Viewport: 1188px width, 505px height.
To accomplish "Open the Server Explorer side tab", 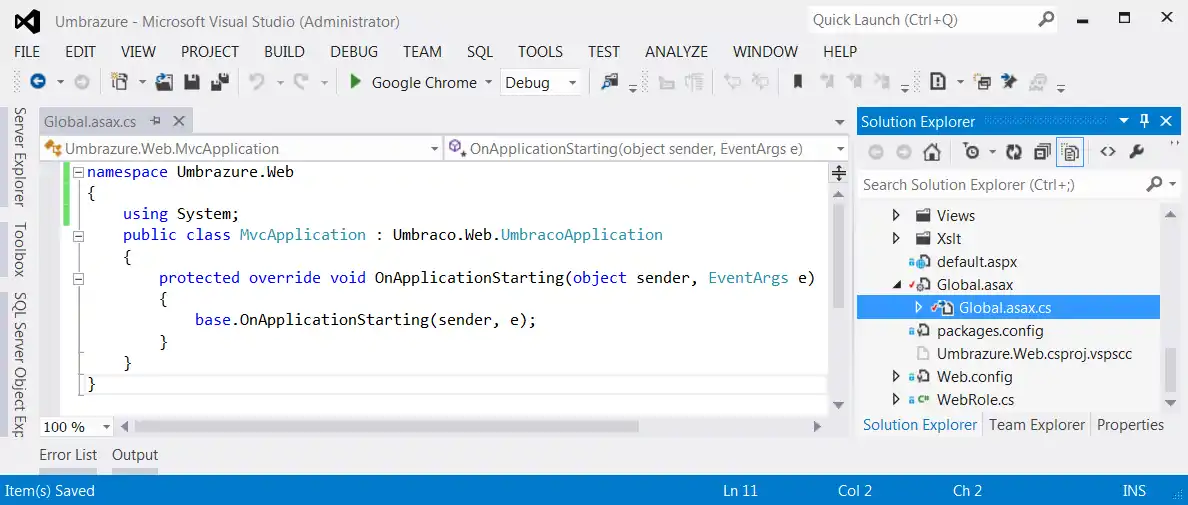I will click(x=20, y=157).
